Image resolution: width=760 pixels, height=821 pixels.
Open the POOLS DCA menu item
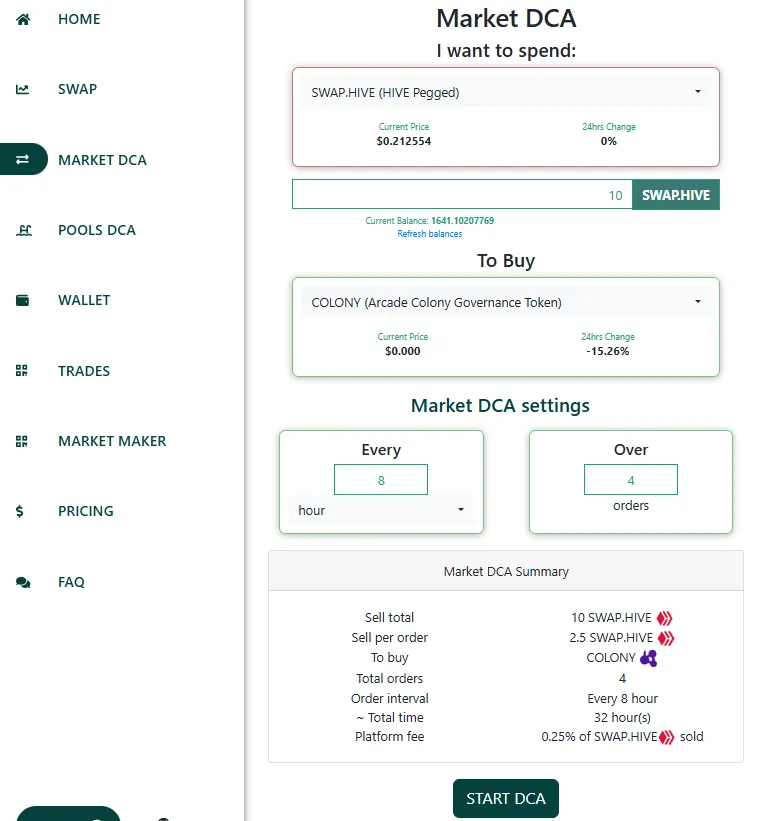coord(96,230)
